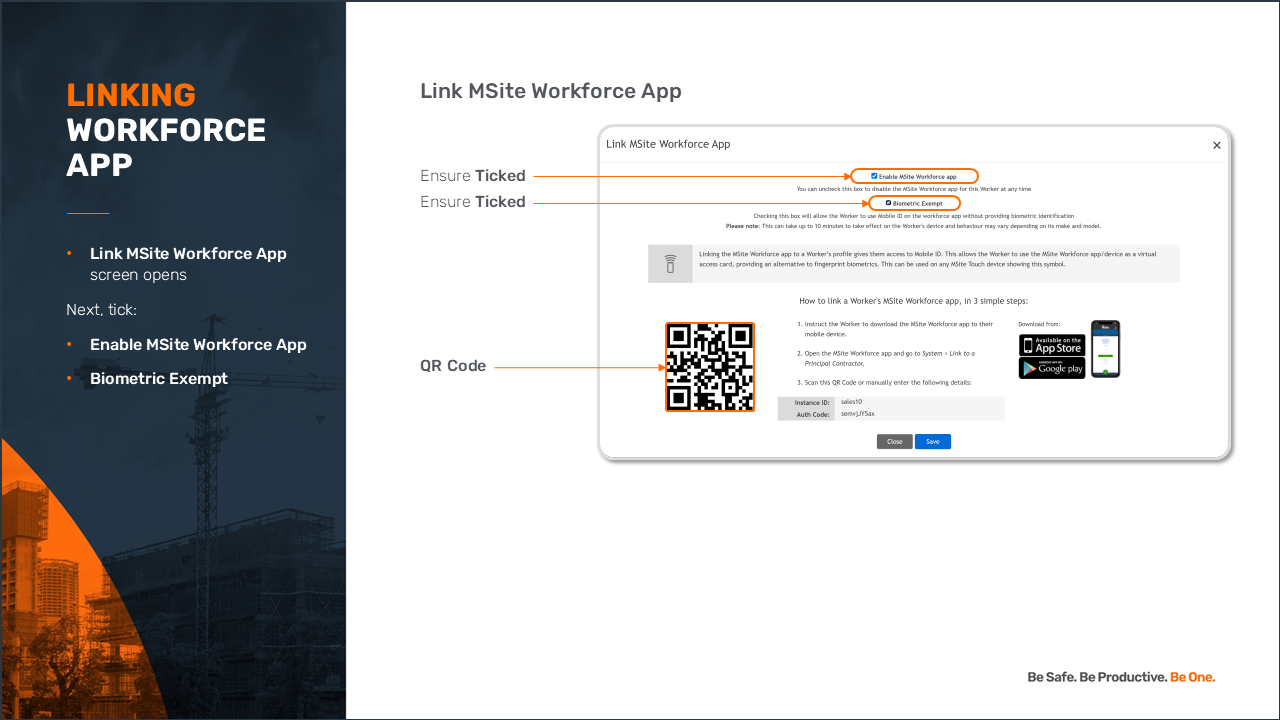Click 'Ensure Ticked' label pointing to Biometric Exempt
This screenshot has height=720, width=1280.
pos(473,202)
